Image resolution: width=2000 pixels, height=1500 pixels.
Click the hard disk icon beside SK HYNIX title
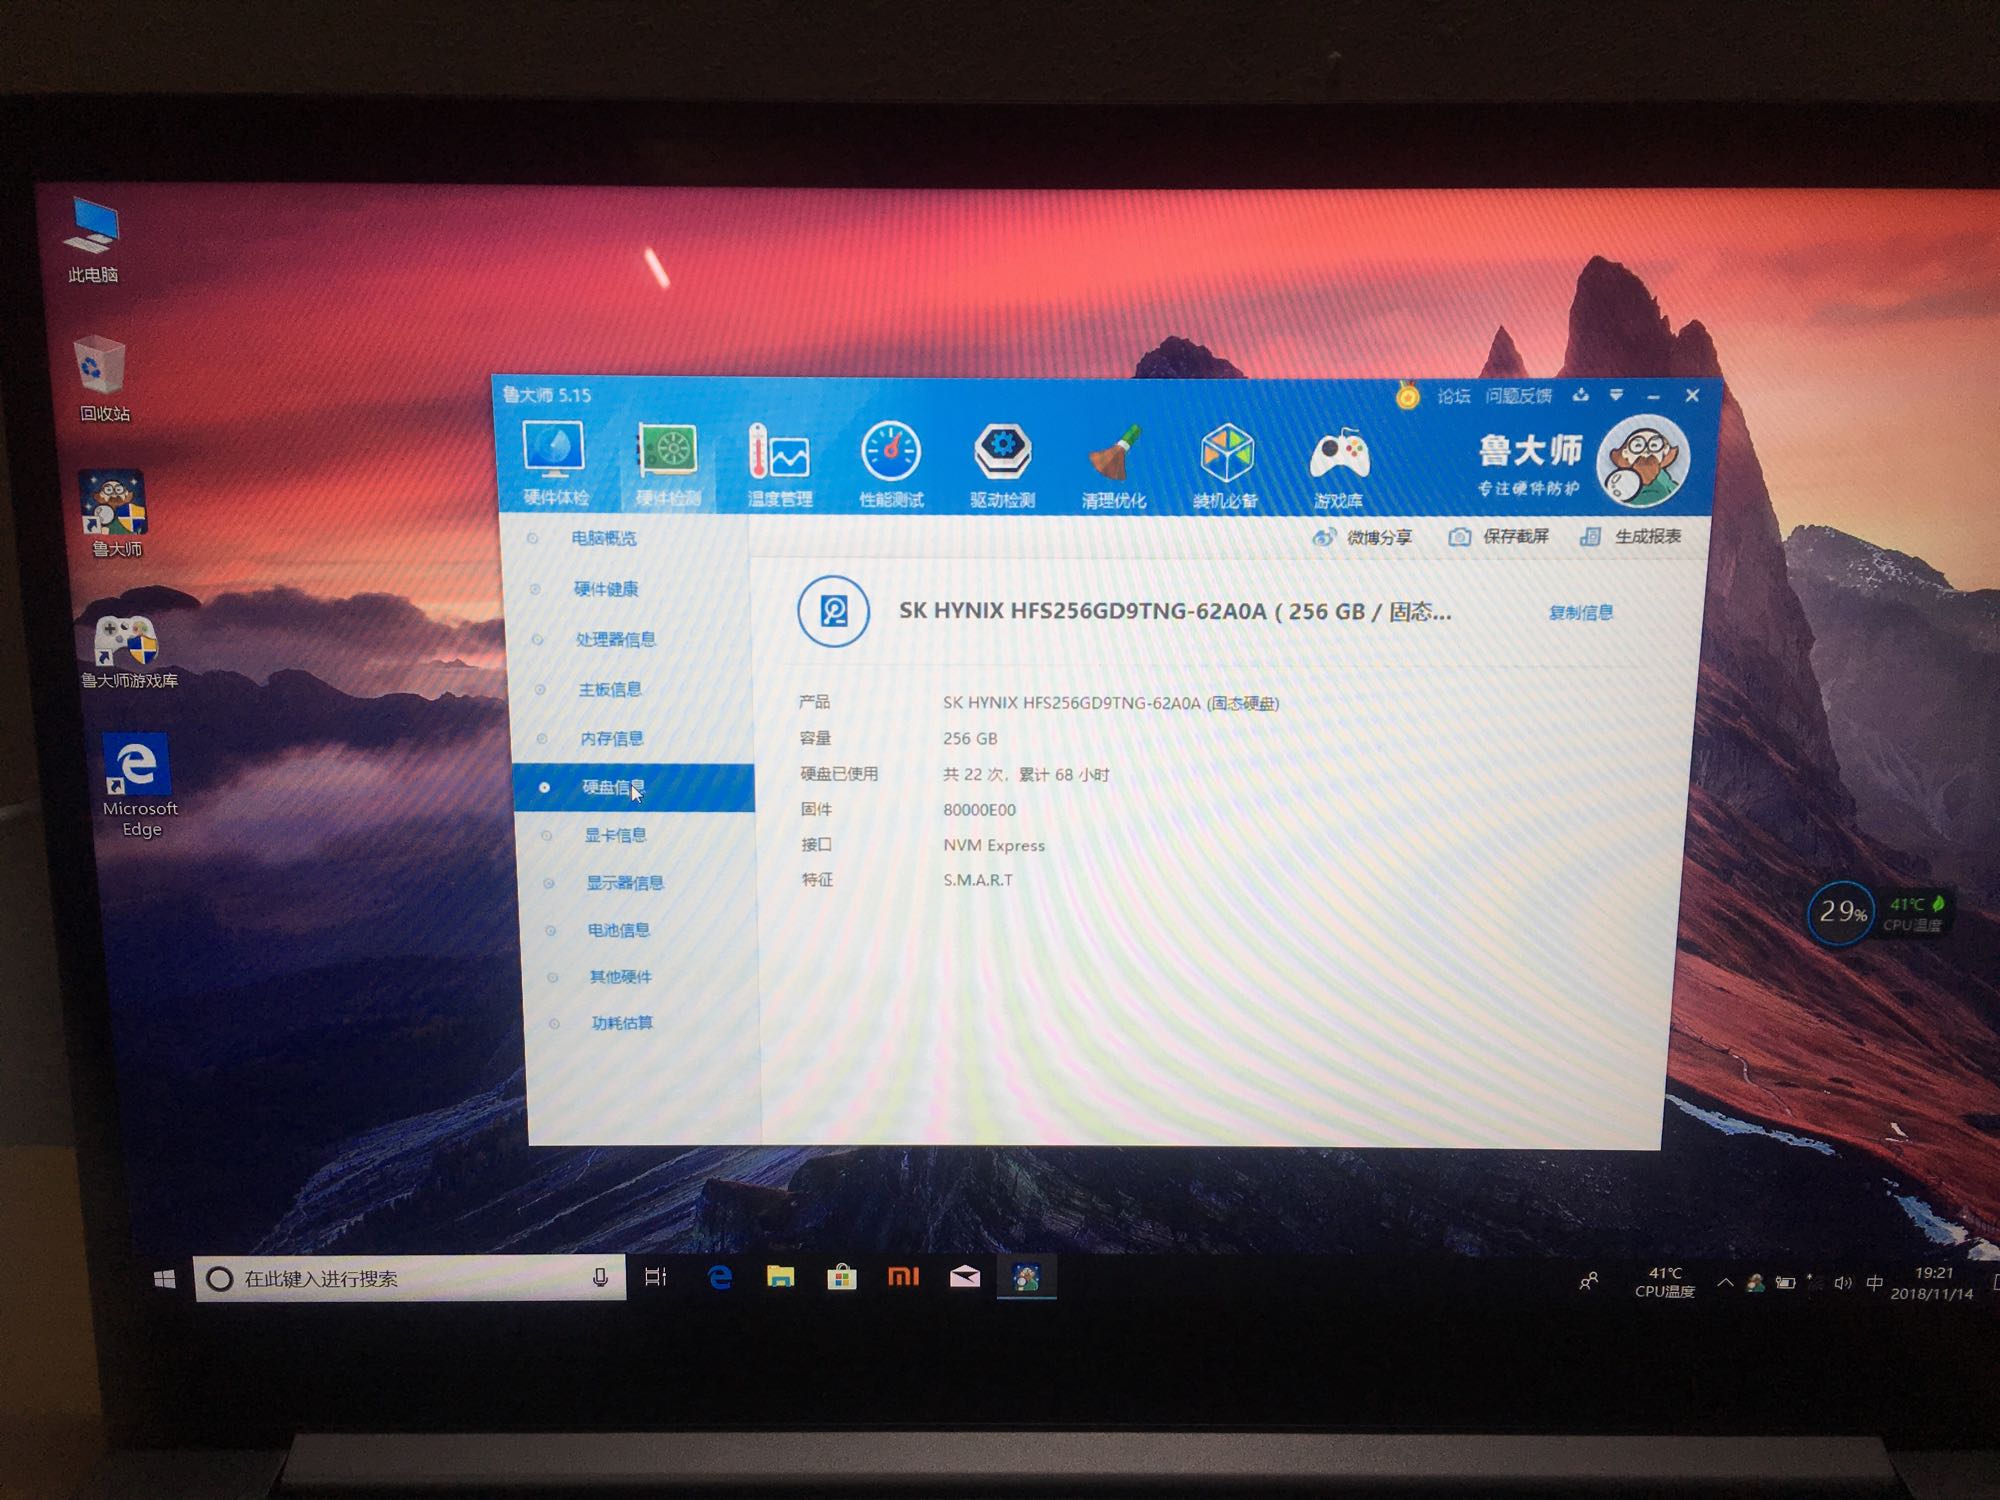coord(833,611)
